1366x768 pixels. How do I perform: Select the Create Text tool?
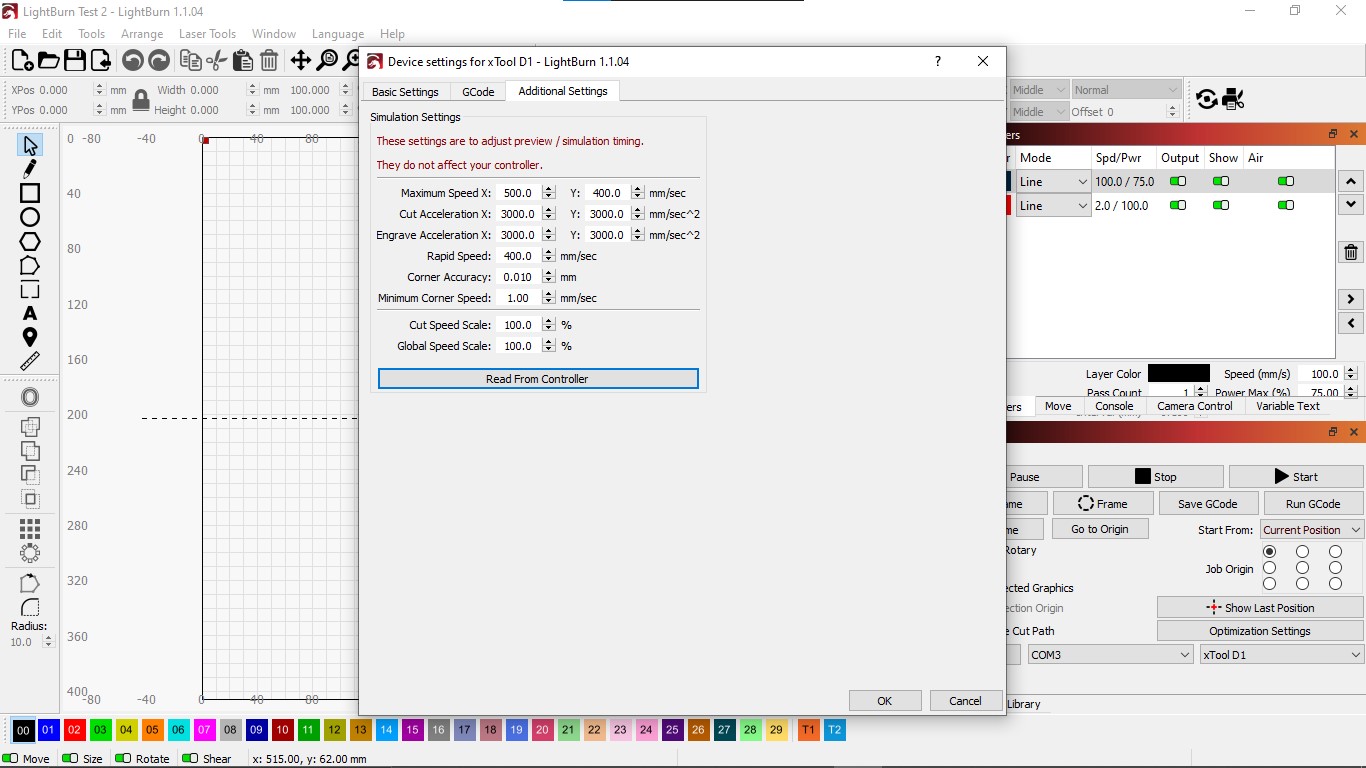(30, 313)
